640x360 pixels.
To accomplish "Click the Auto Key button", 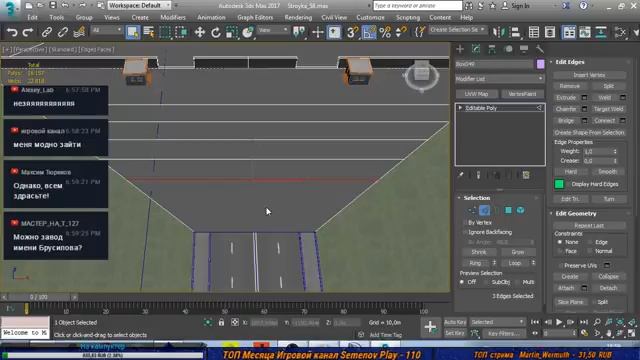I will [455, 322].
